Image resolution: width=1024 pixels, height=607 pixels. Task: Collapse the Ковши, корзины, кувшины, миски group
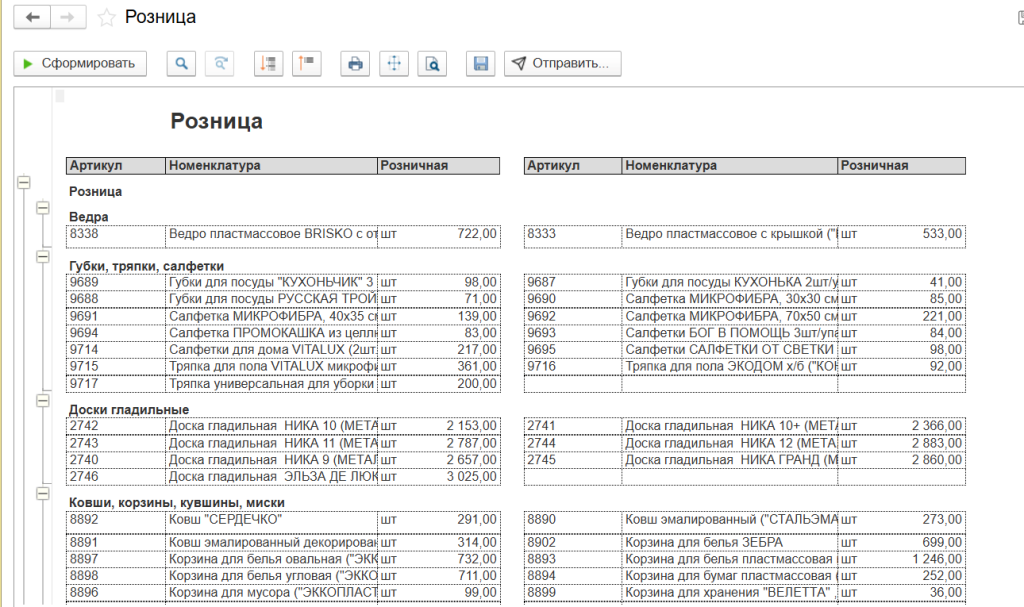pos(42,493)
